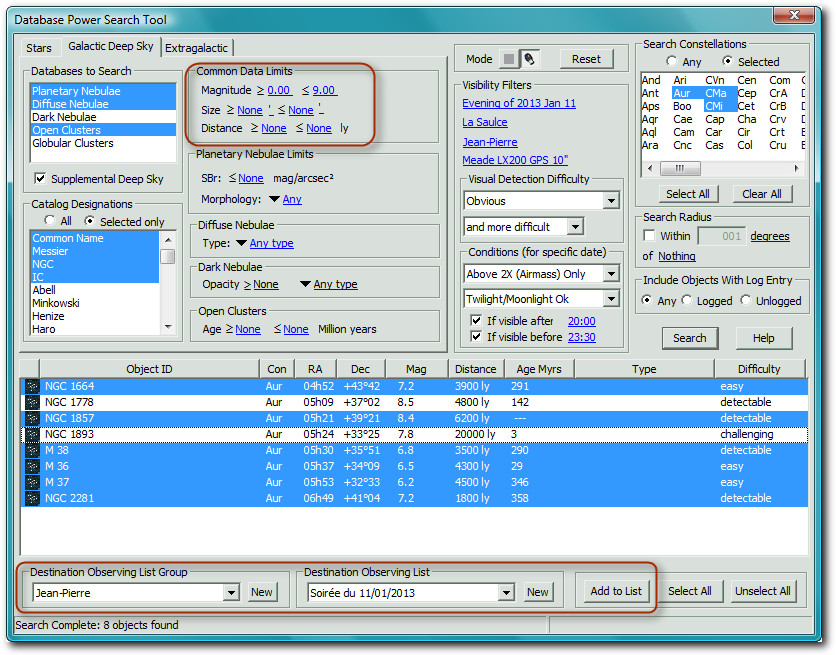This screenshot has width=836, height=655.
Task: Switch to Galactic Deep Sky tab
Action: 111,46
